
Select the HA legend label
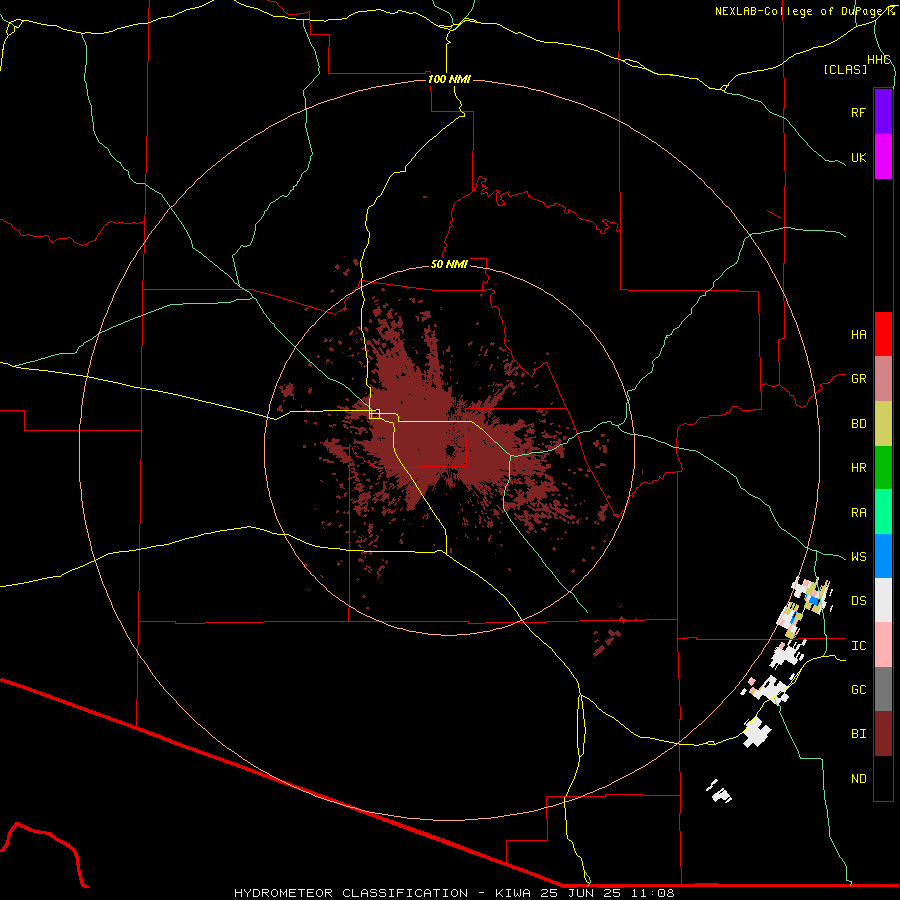tap(858, 335)
